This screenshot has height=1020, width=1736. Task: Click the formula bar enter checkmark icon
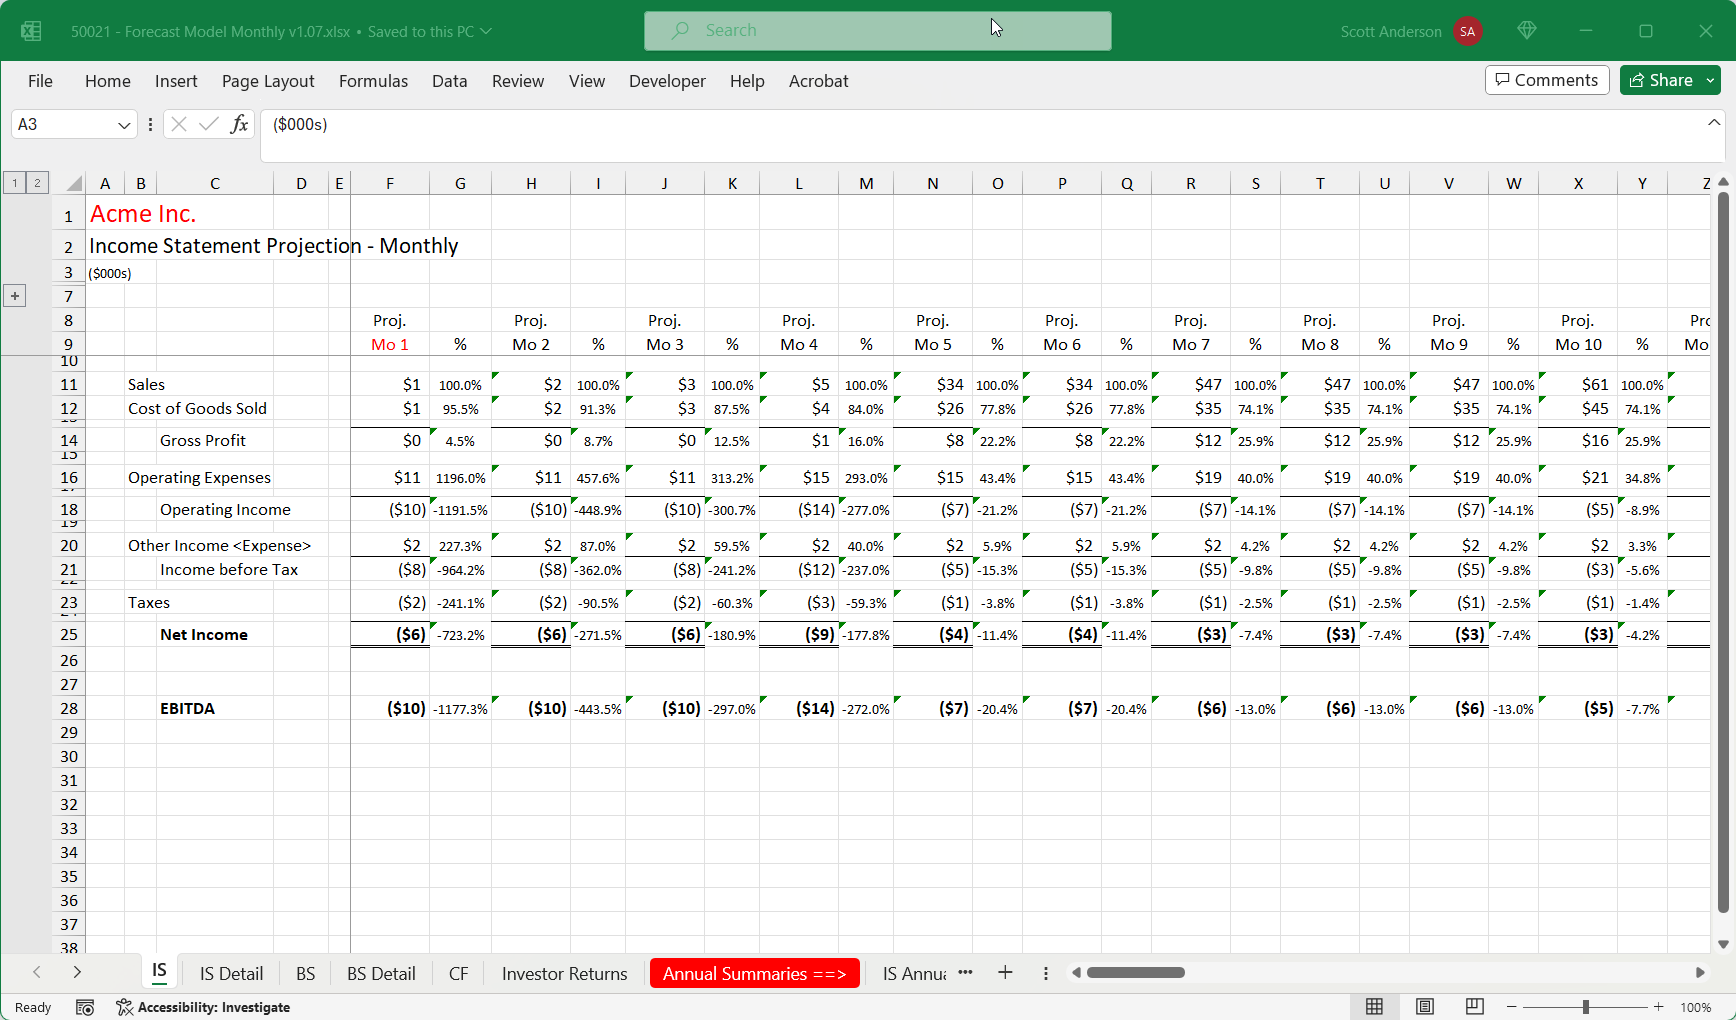coord(209,124)
